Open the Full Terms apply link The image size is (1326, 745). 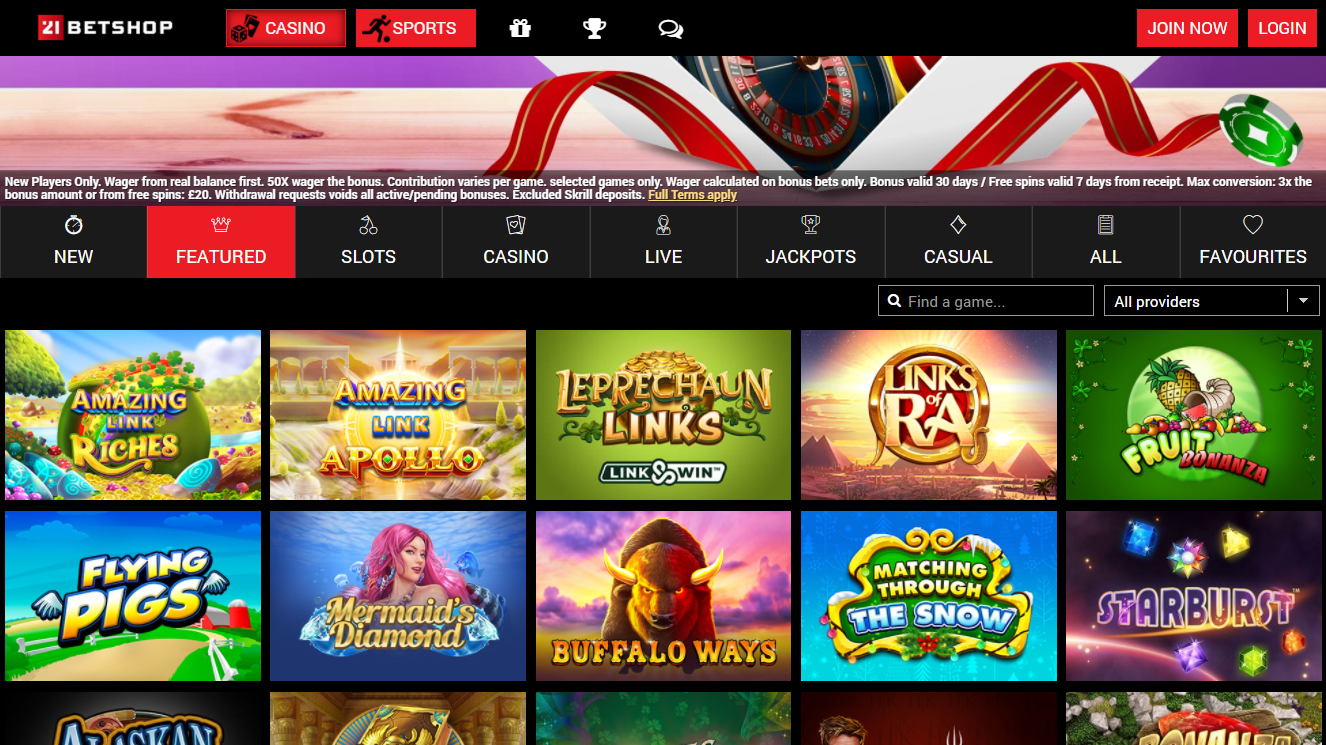692,195
